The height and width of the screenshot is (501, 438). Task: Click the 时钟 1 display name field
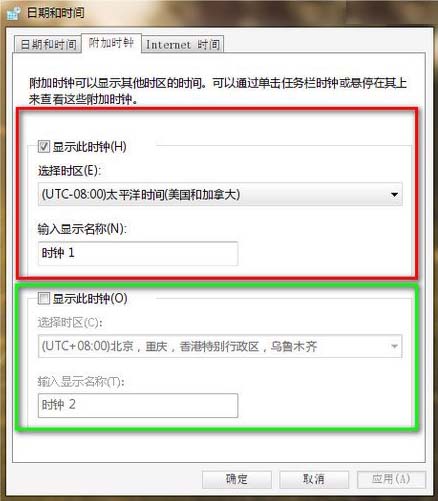[138, 253]
